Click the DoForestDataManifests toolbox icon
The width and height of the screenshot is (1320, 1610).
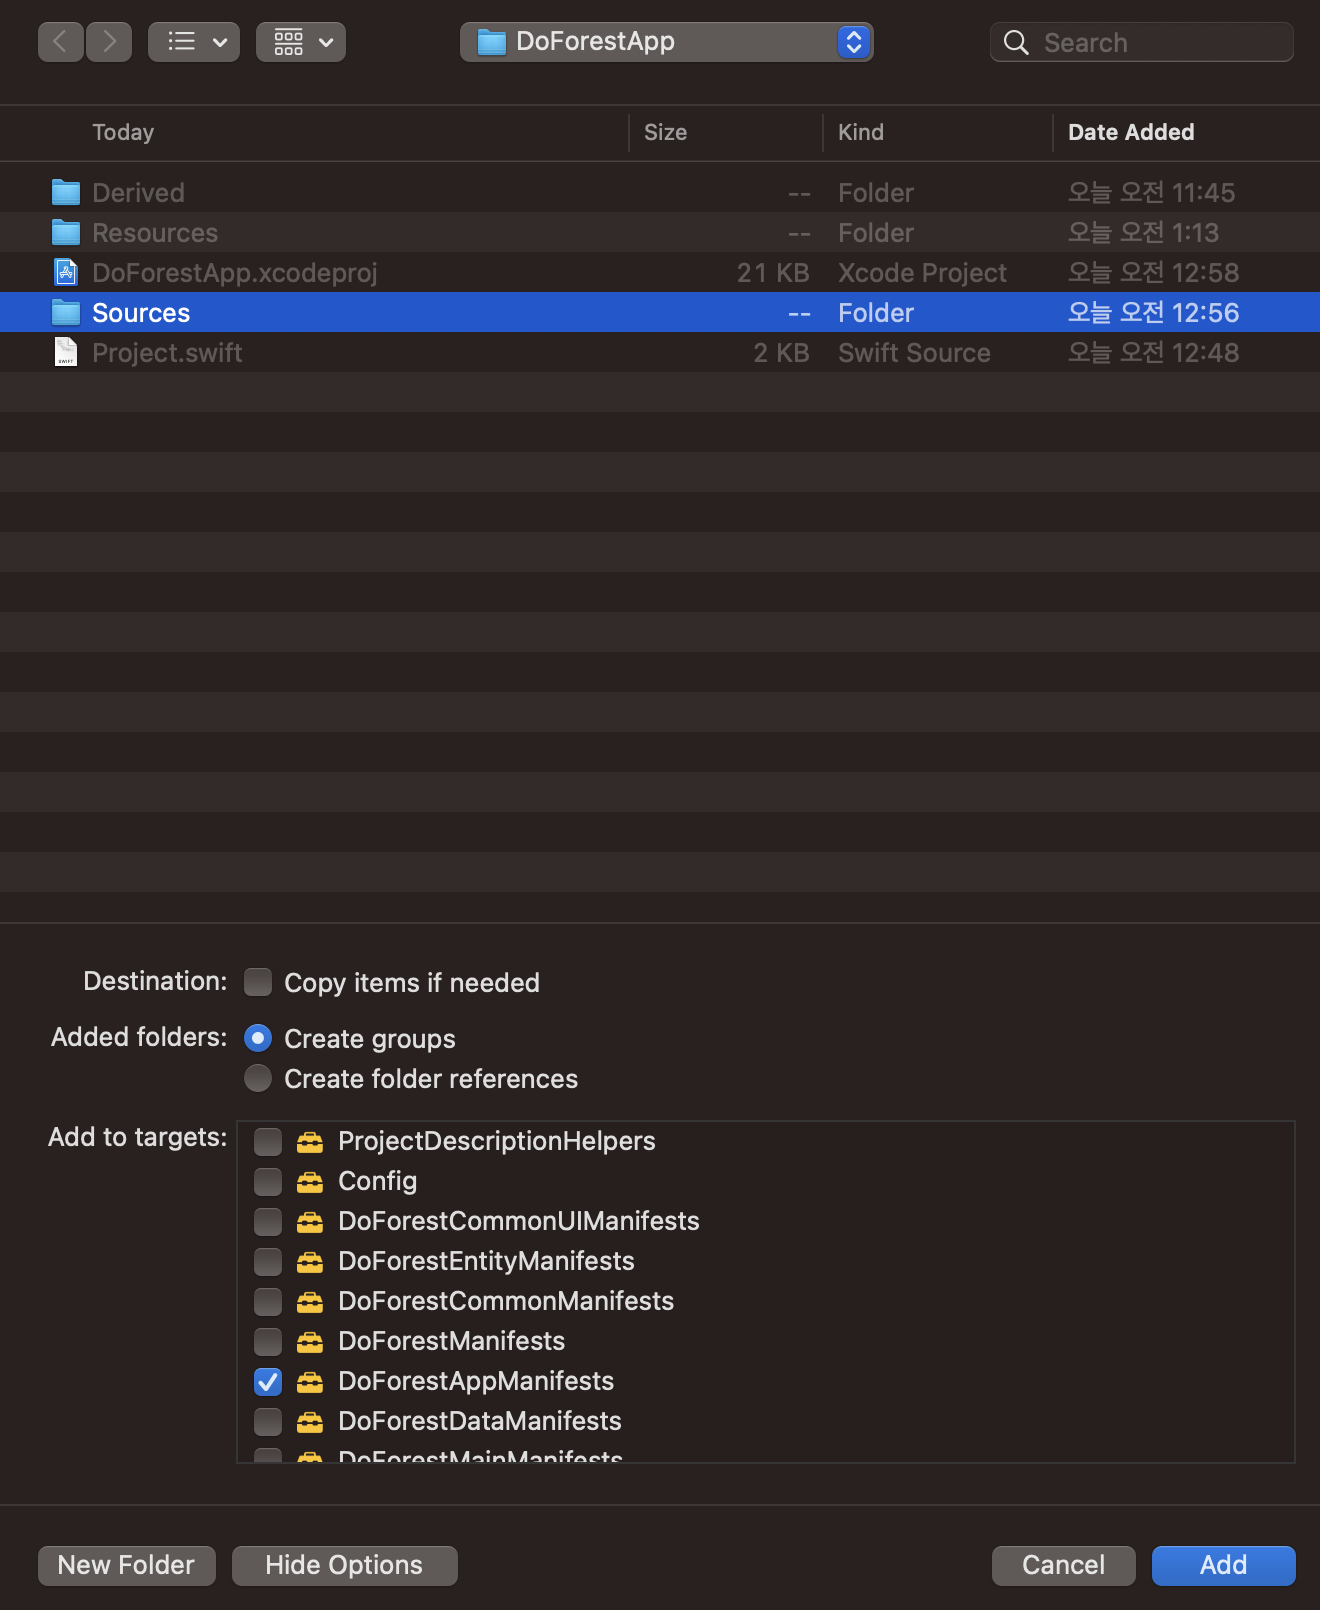point(310,1421)
